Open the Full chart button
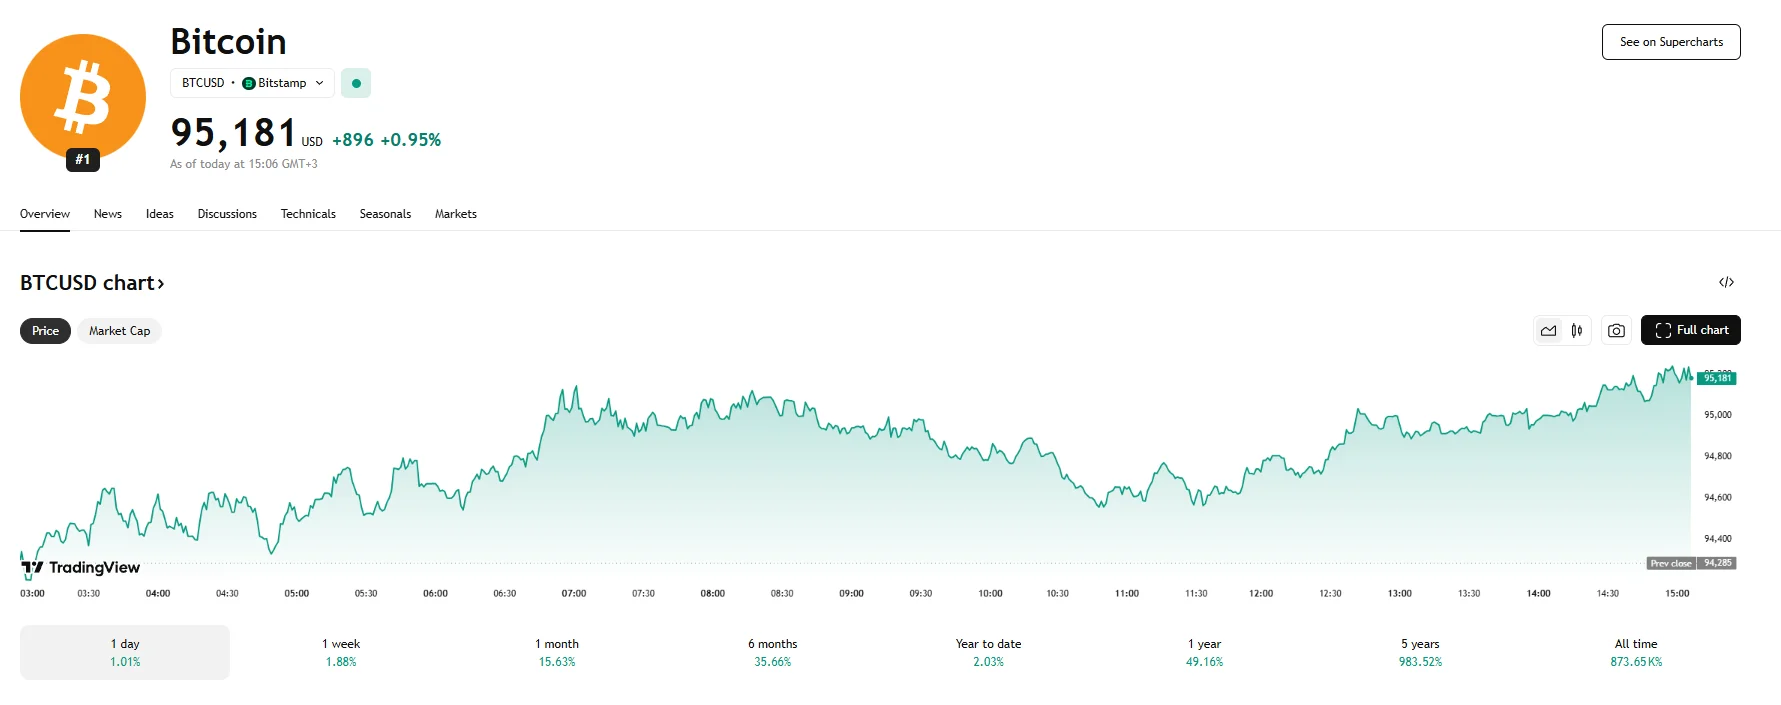 [1690, 330]
